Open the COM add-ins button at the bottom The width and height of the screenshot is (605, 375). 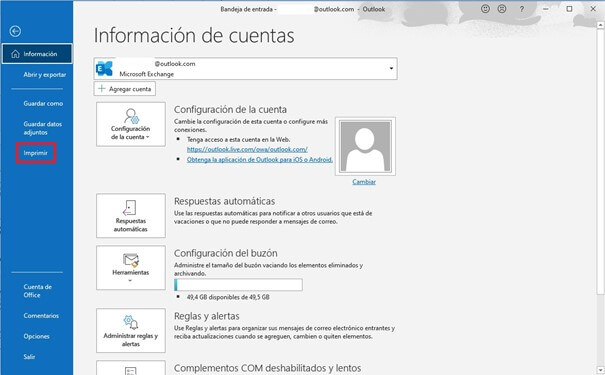(131, 368)
